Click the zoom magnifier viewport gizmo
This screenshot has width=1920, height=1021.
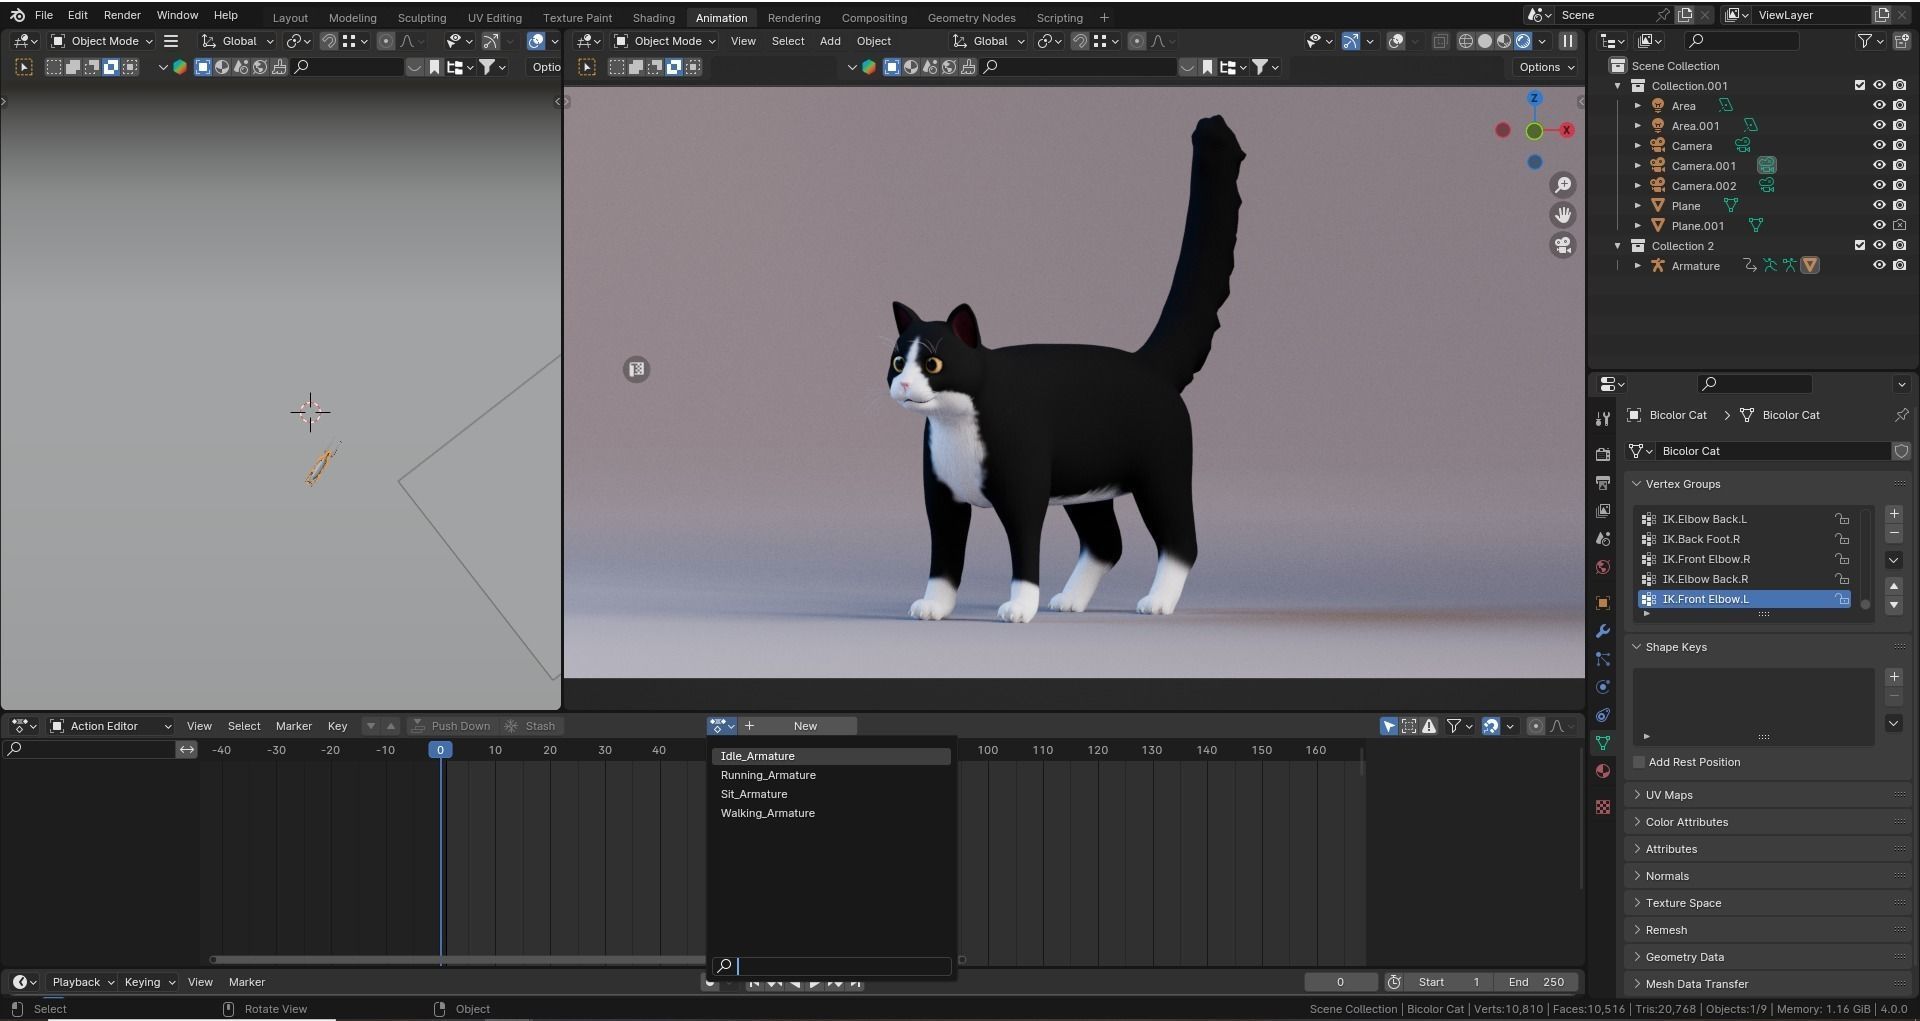(1562, 185)
